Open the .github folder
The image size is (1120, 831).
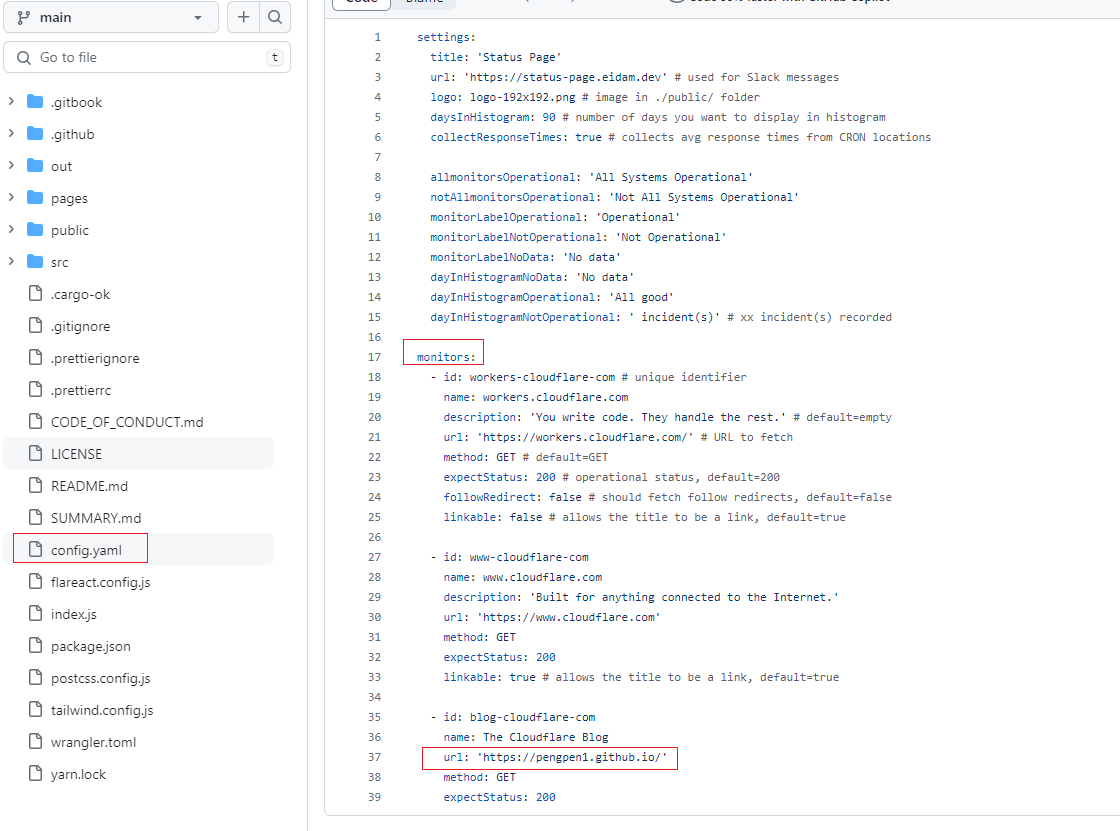point(73,134)
